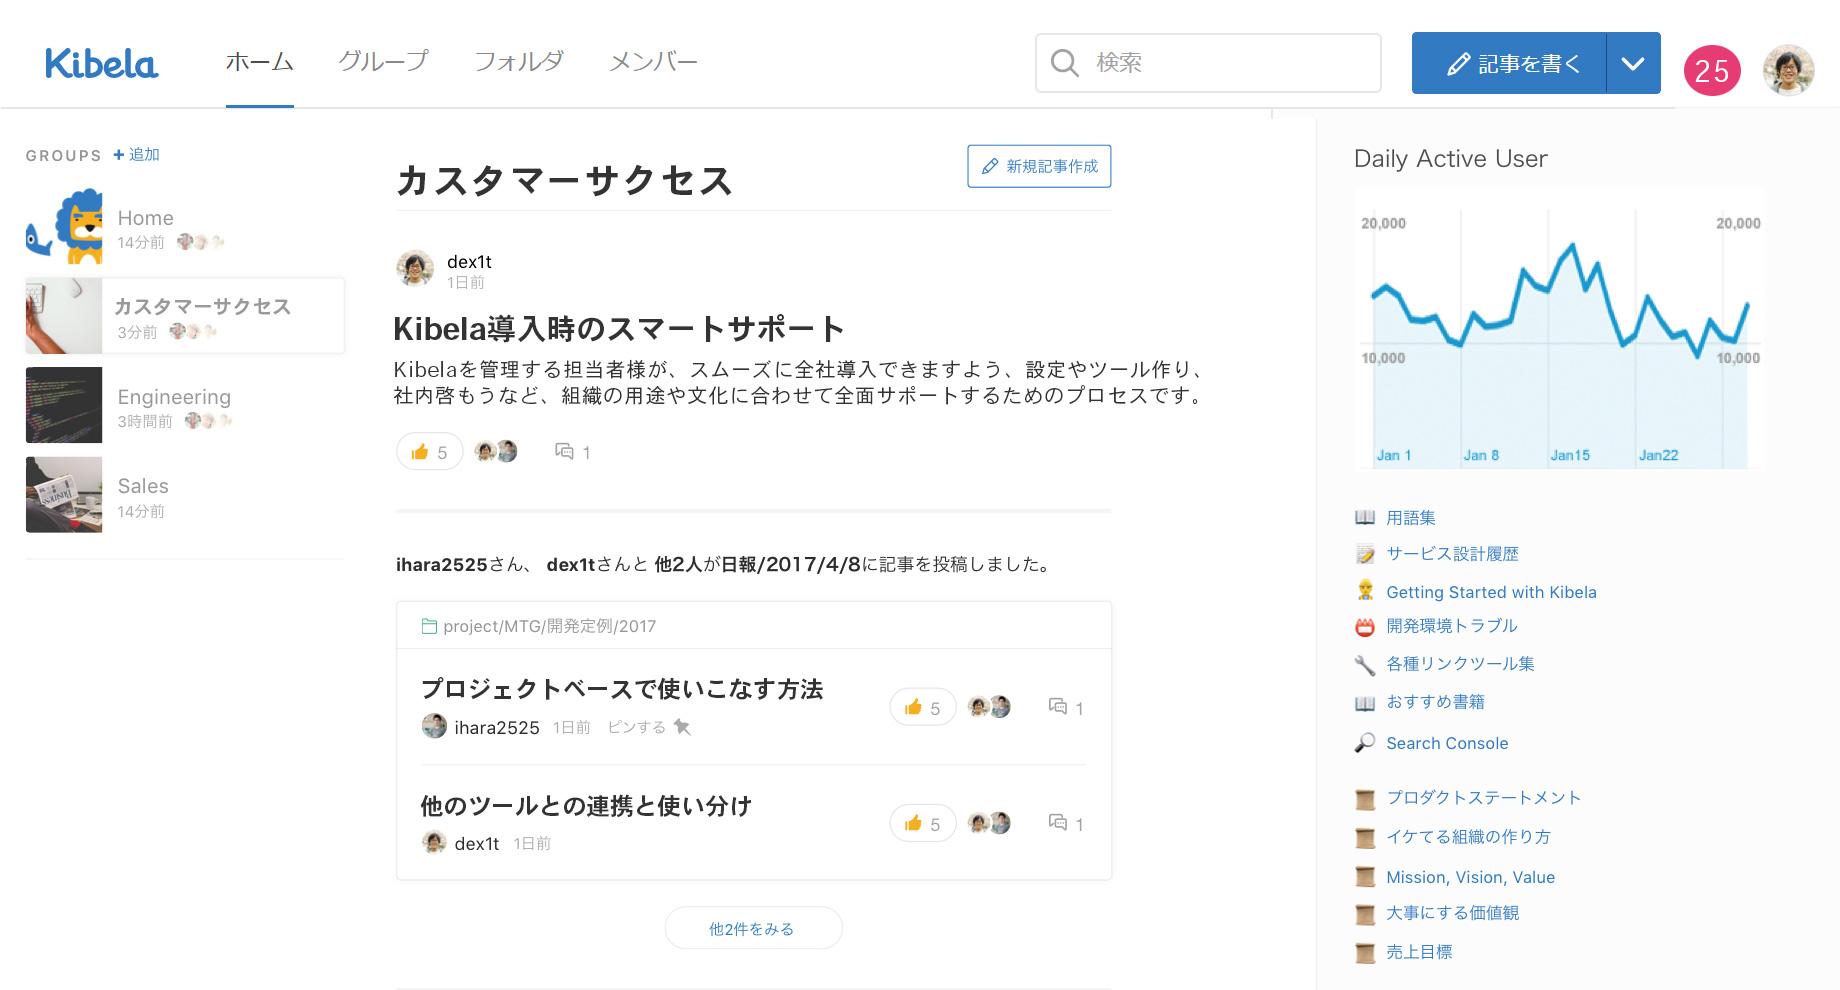View likers avatars on the スマートサポート article
The image size is (1840, 990).
pyautogui.click(x=496, y=452)
